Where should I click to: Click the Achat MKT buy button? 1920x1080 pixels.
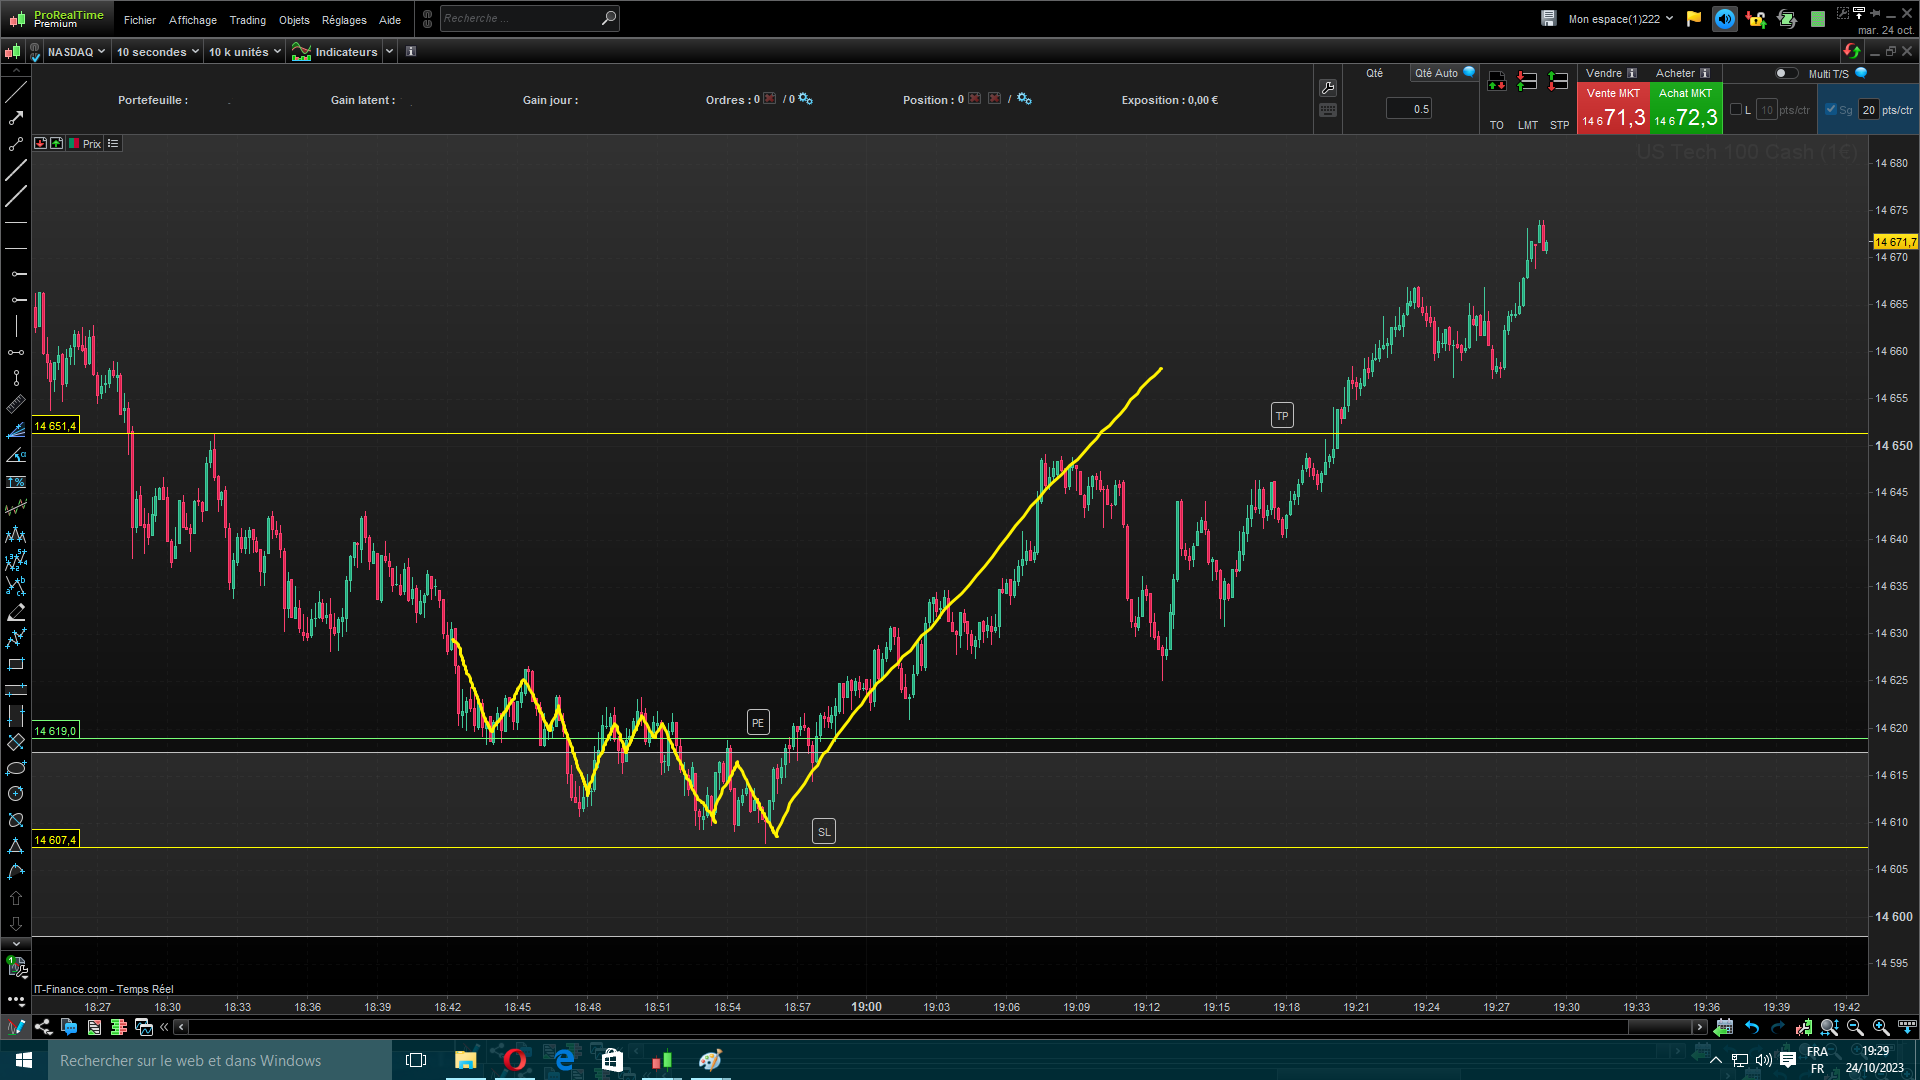click(1685, 109)
